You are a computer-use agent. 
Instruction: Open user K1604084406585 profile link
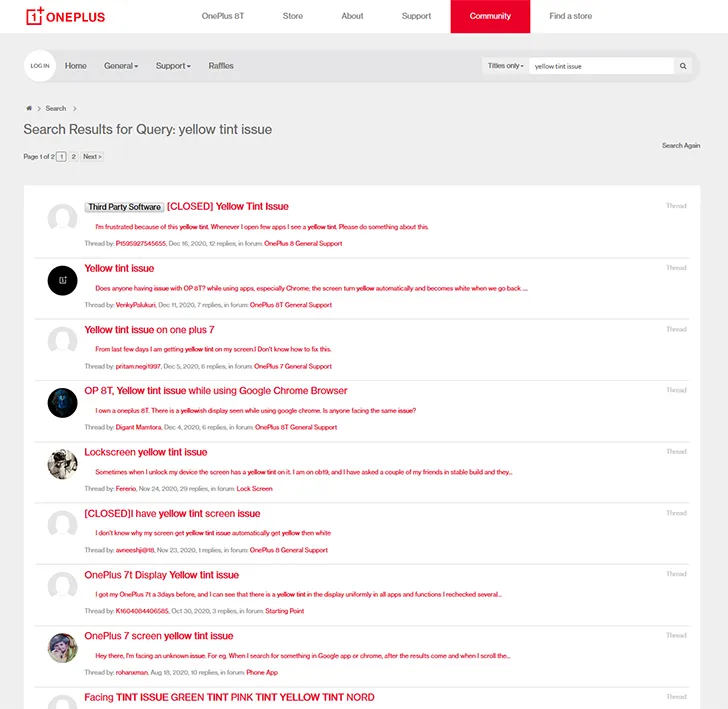click(142, 611)
